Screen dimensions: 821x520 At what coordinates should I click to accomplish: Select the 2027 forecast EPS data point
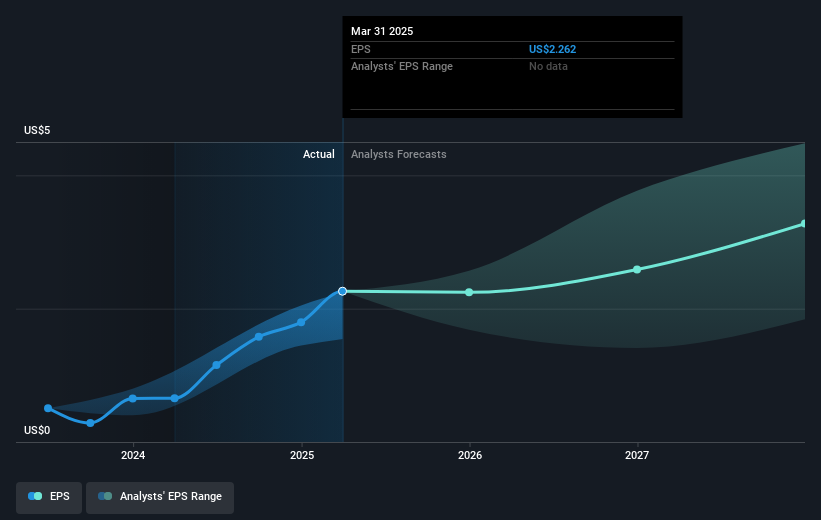pyautogui.click(x=637, y=270)
